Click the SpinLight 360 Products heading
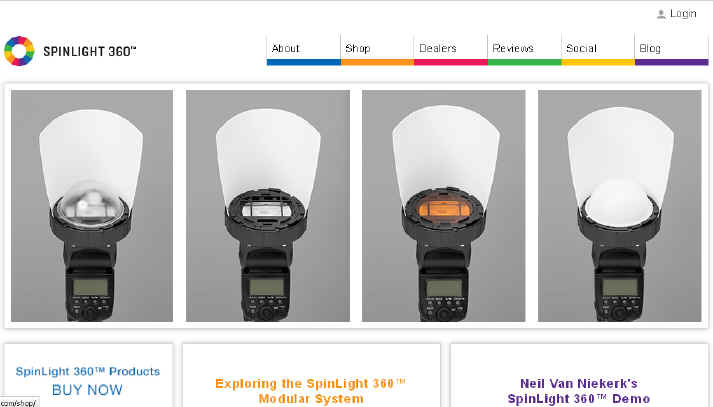The image size is (713, 407). click(x=88, y=372)
